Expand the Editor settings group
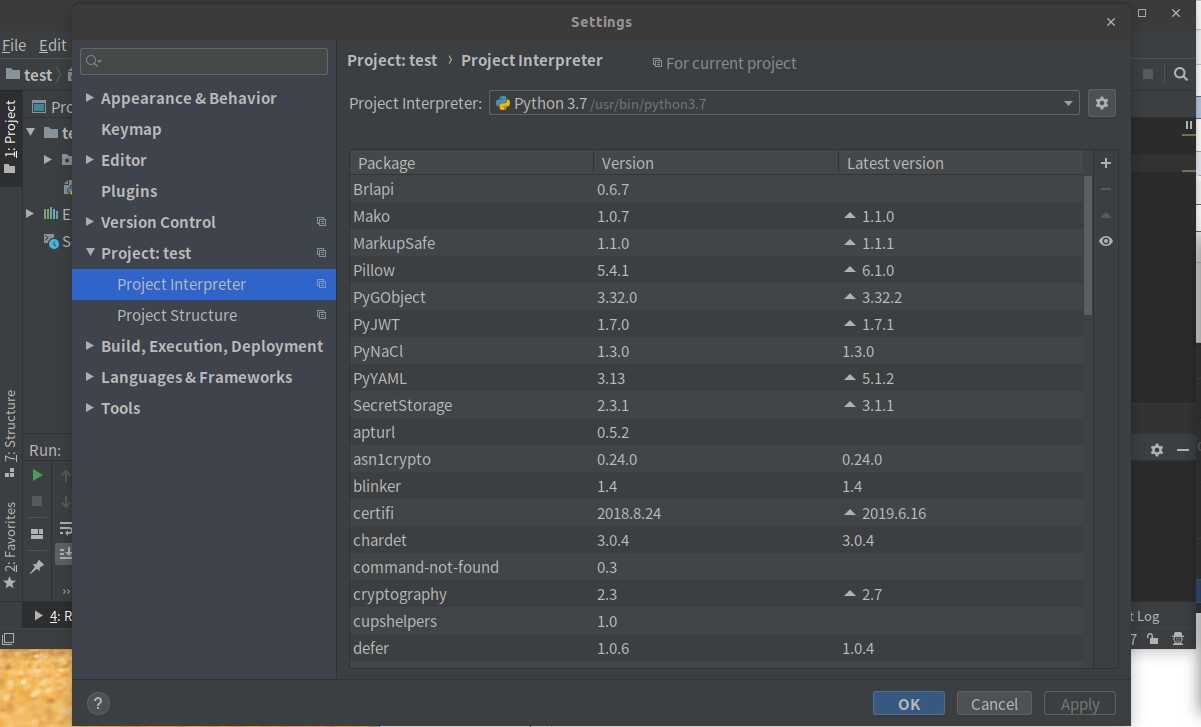 pyautogui.click(x=90, y=160)
